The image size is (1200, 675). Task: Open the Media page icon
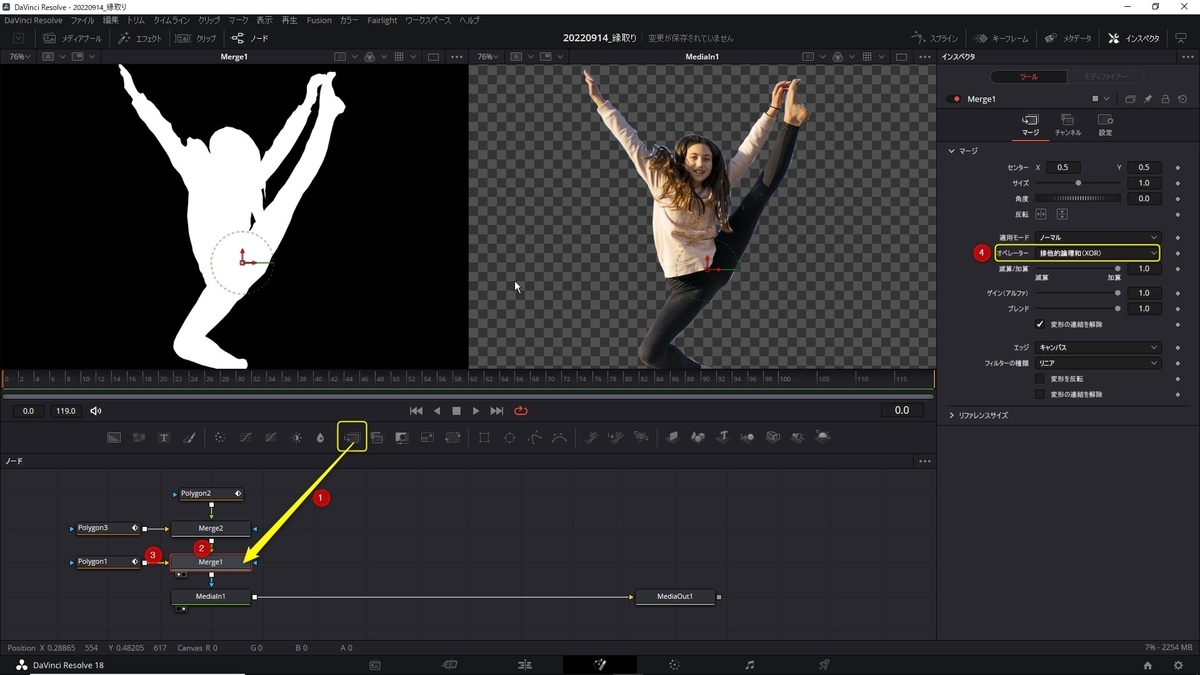click(375, 664)
